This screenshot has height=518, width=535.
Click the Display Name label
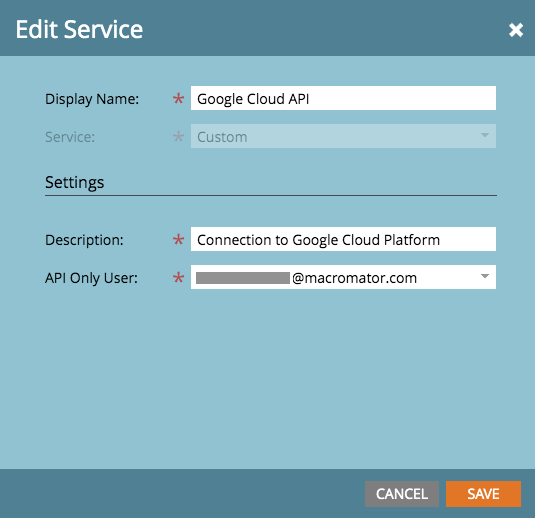click(92, 99)
